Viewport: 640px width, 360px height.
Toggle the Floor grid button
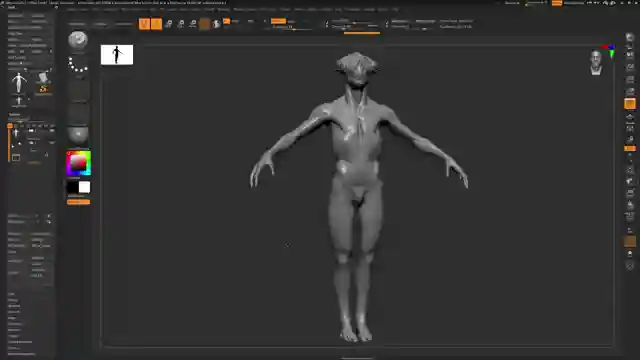(630, 117)
